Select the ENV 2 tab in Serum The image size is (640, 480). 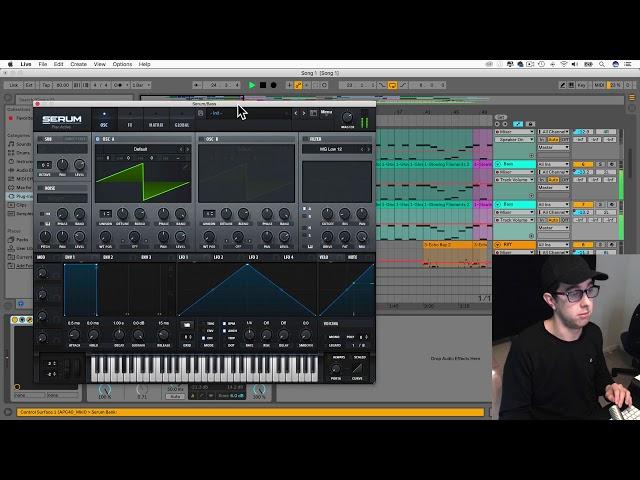point(108,257)
